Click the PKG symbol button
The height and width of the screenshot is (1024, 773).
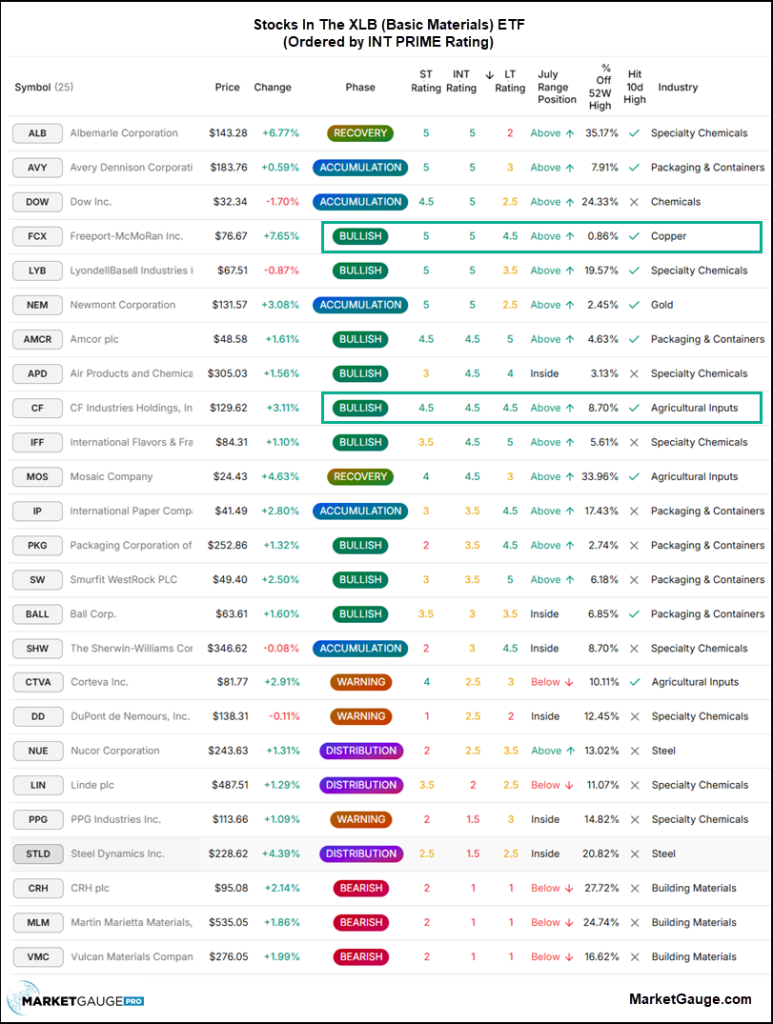pos(37,545)
